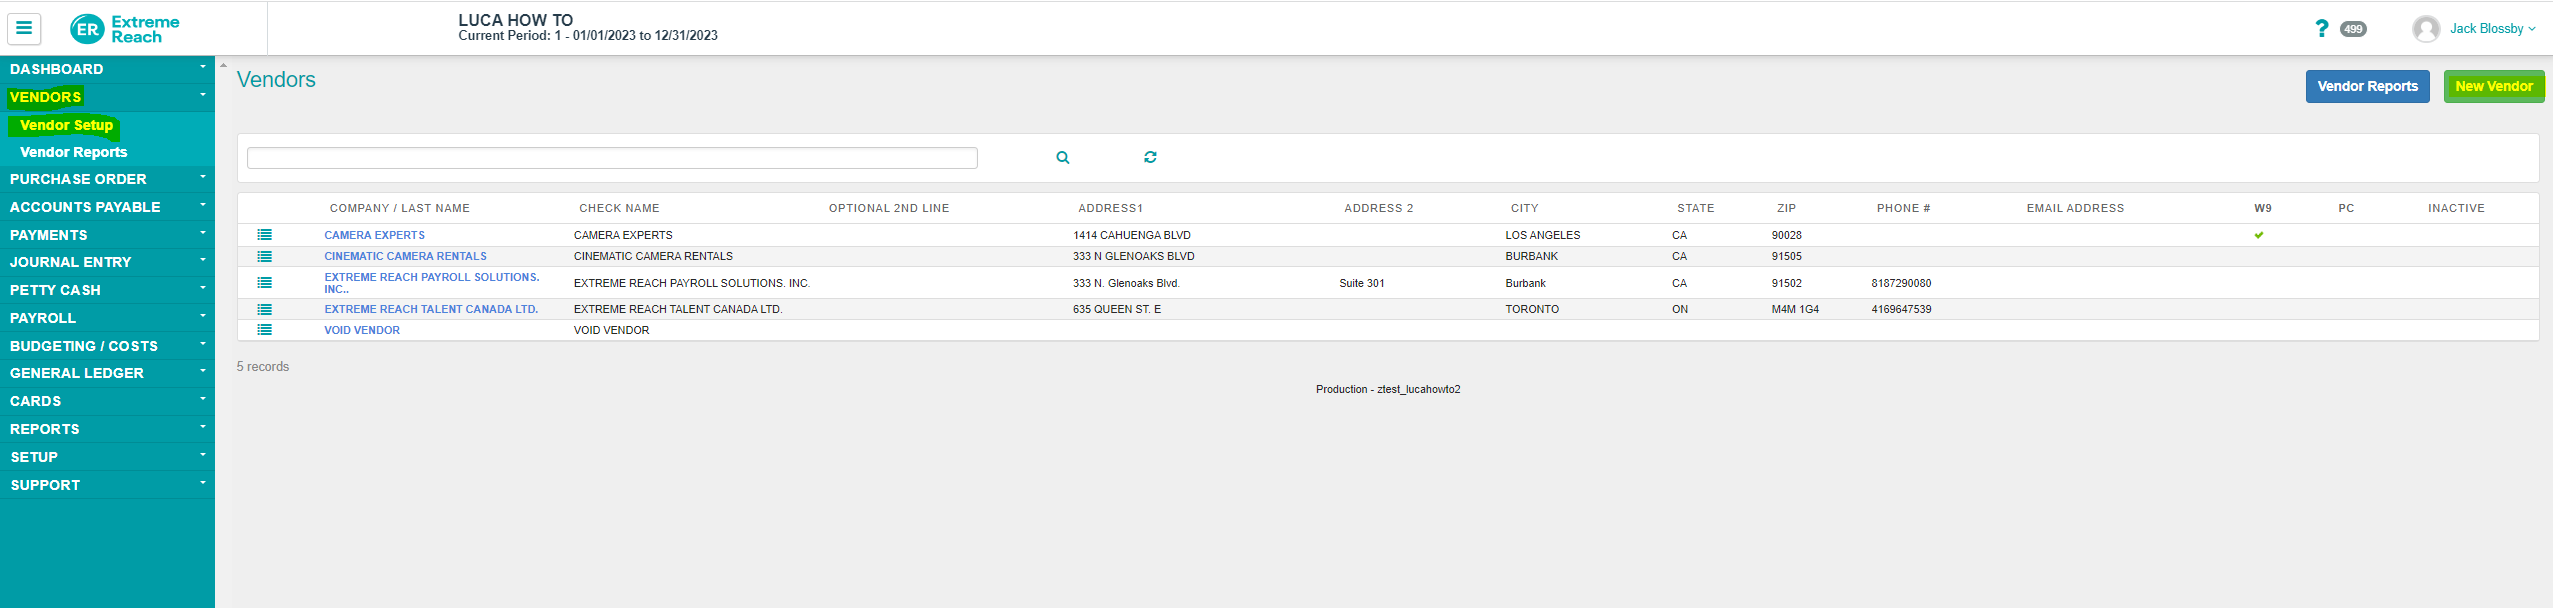
Task: Open the EXTREME REACH TALENT CANADA LTD. link
Action: pyautogui.click(x=431, y=309)
